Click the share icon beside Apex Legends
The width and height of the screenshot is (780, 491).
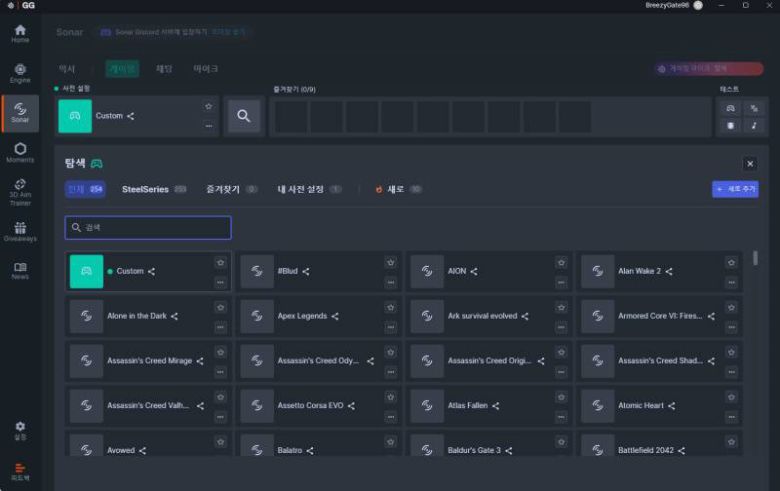(x=335, y=316)
